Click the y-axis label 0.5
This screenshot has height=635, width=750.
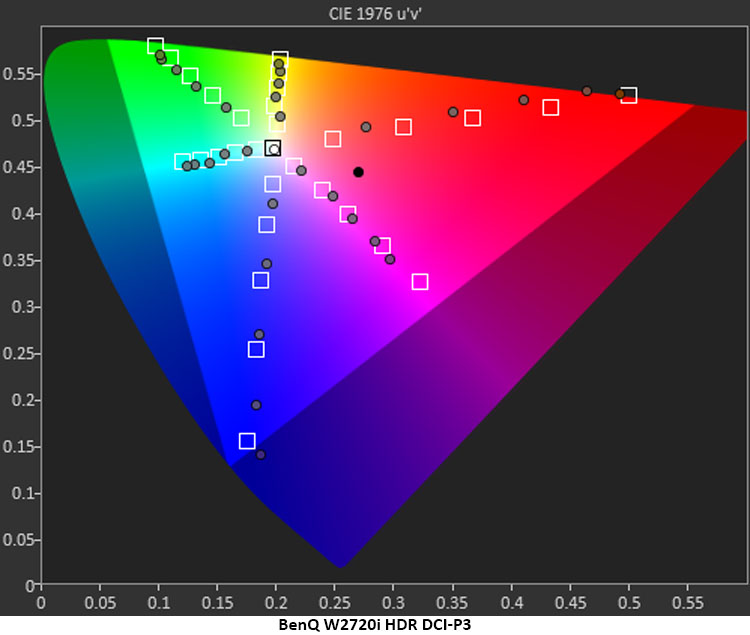coord(22,120)
